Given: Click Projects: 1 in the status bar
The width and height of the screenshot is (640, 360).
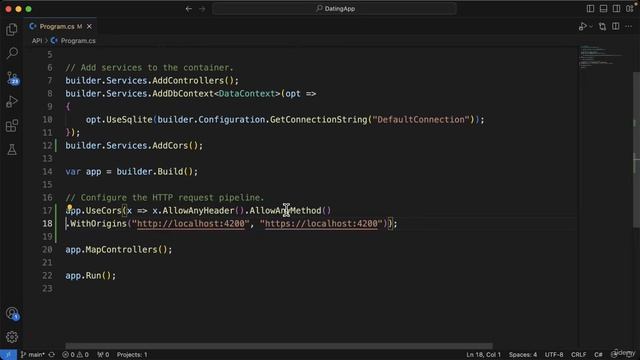Looking at the screenshot, I should point(132,355).
